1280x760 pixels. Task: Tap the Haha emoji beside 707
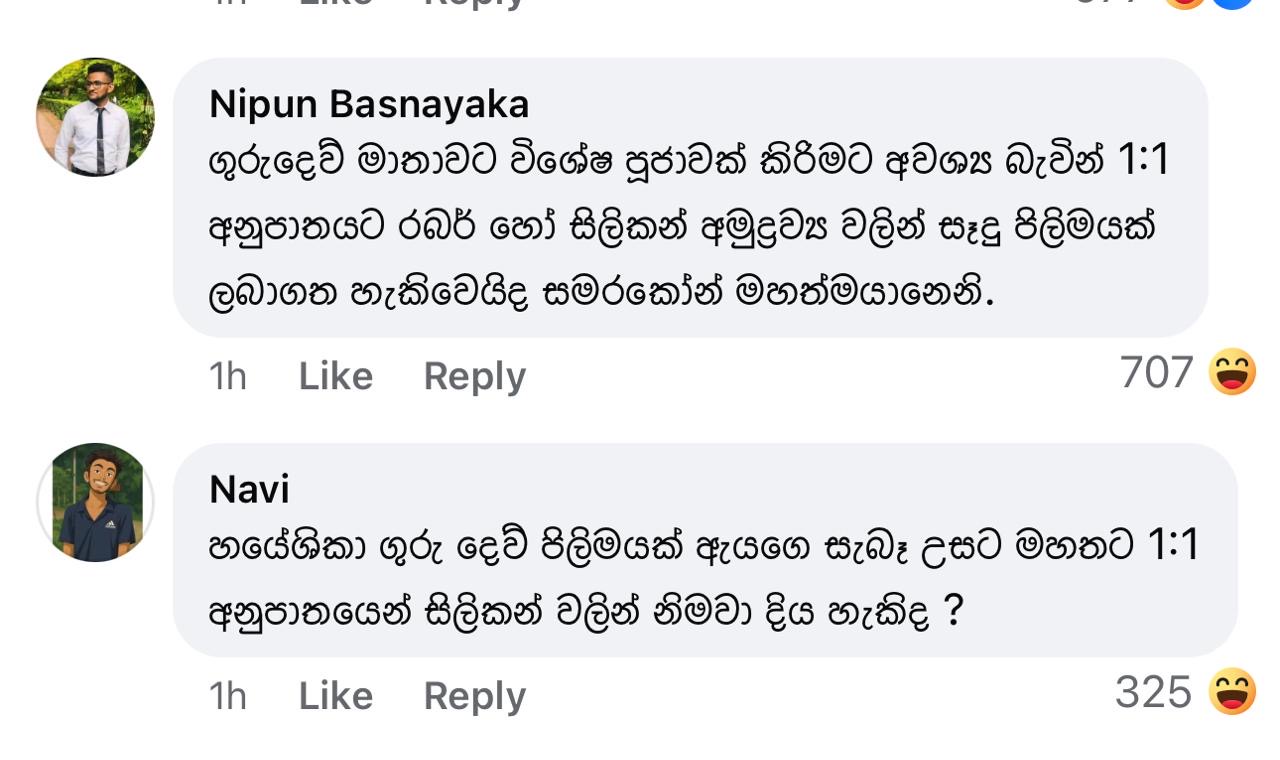(x=1232, y=372)
